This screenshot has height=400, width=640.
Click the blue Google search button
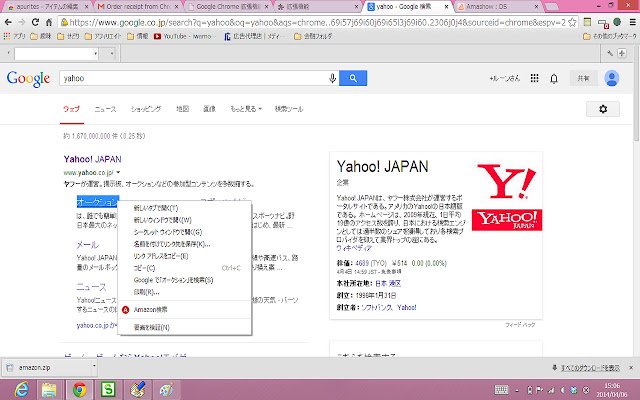[x=353, y=78]
